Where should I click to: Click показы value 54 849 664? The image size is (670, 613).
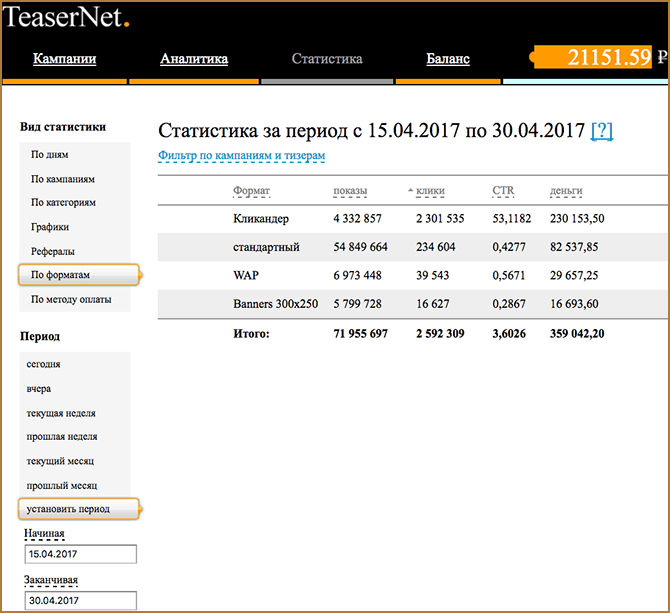coord(361,247)
